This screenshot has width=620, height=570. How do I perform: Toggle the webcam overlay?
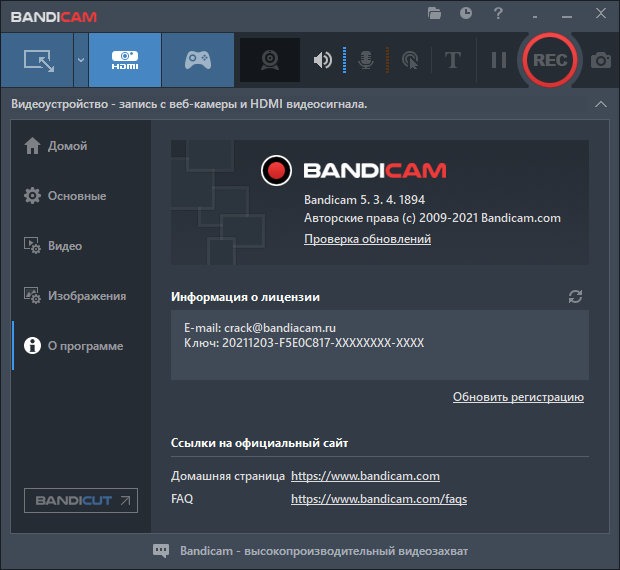pyautogui.click(x=269, y=60)
